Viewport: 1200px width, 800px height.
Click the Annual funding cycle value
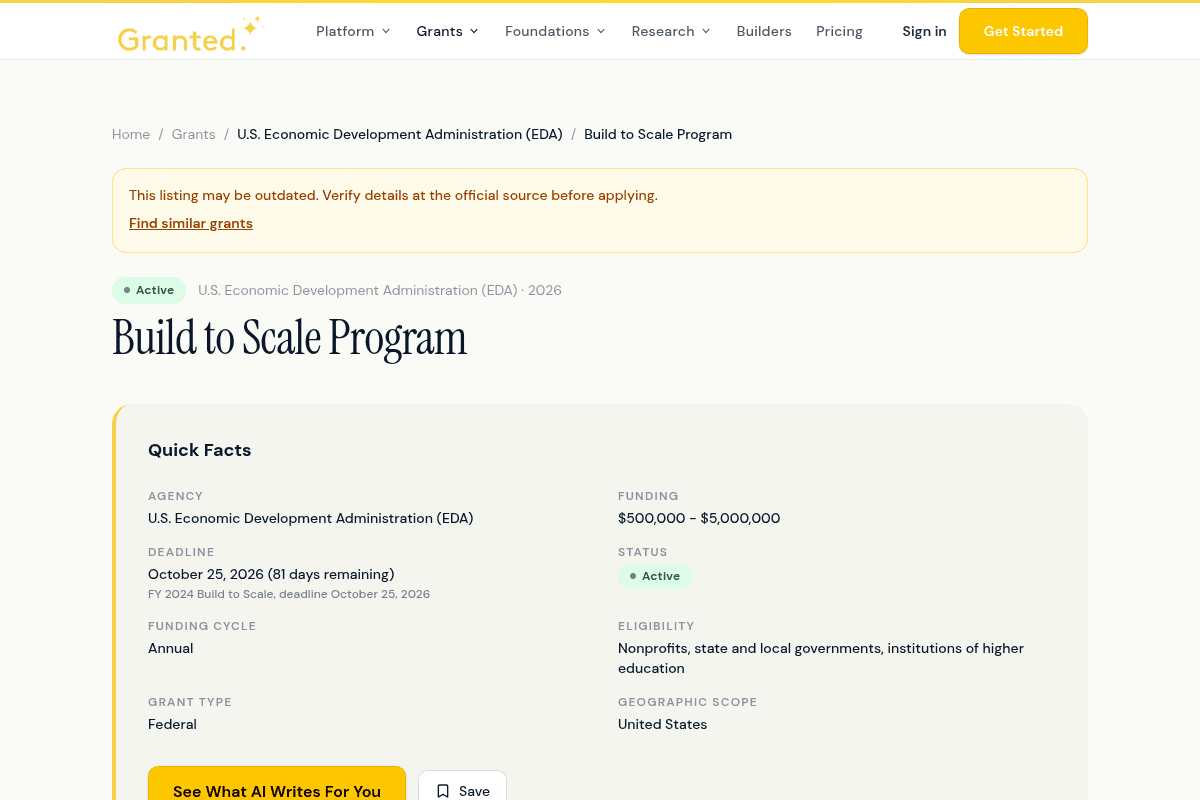coord(171,648)
